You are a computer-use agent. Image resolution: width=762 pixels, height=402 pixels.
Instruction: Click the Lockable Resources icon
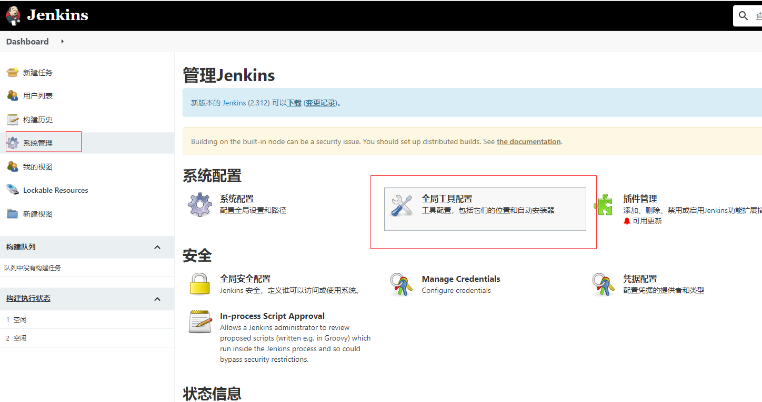[12, 190]
